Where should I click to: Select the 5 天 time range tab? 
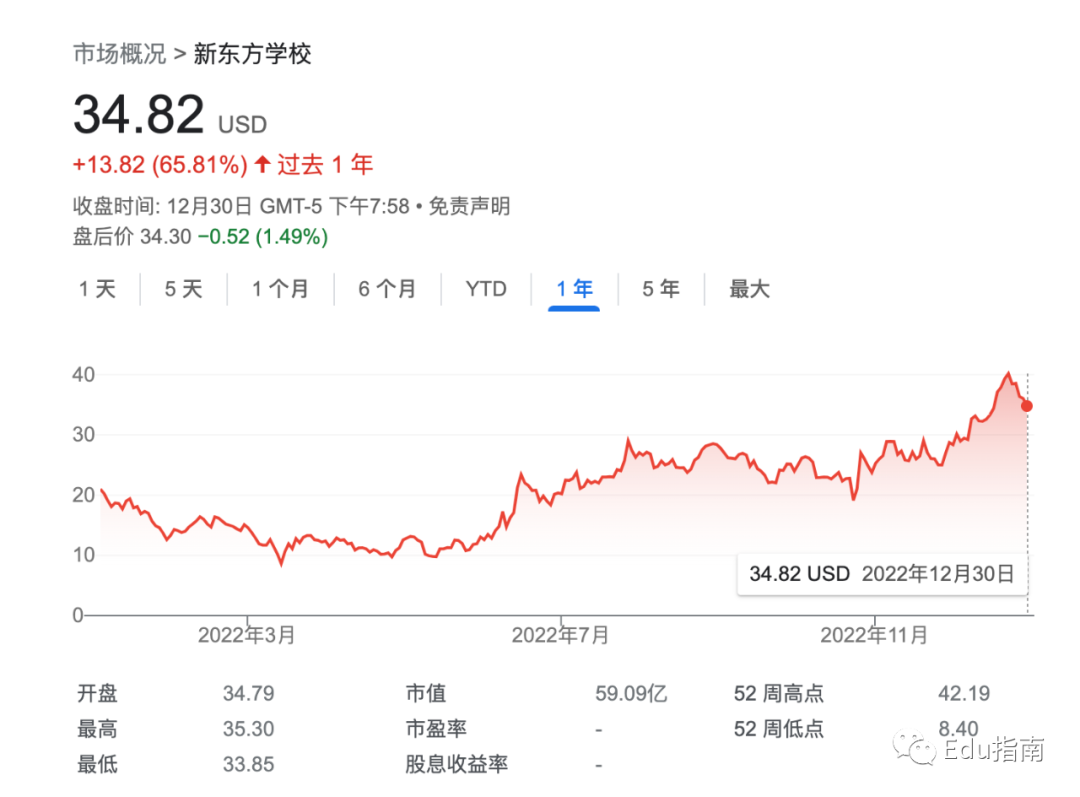pyautogui.click(x=183, y=289)
